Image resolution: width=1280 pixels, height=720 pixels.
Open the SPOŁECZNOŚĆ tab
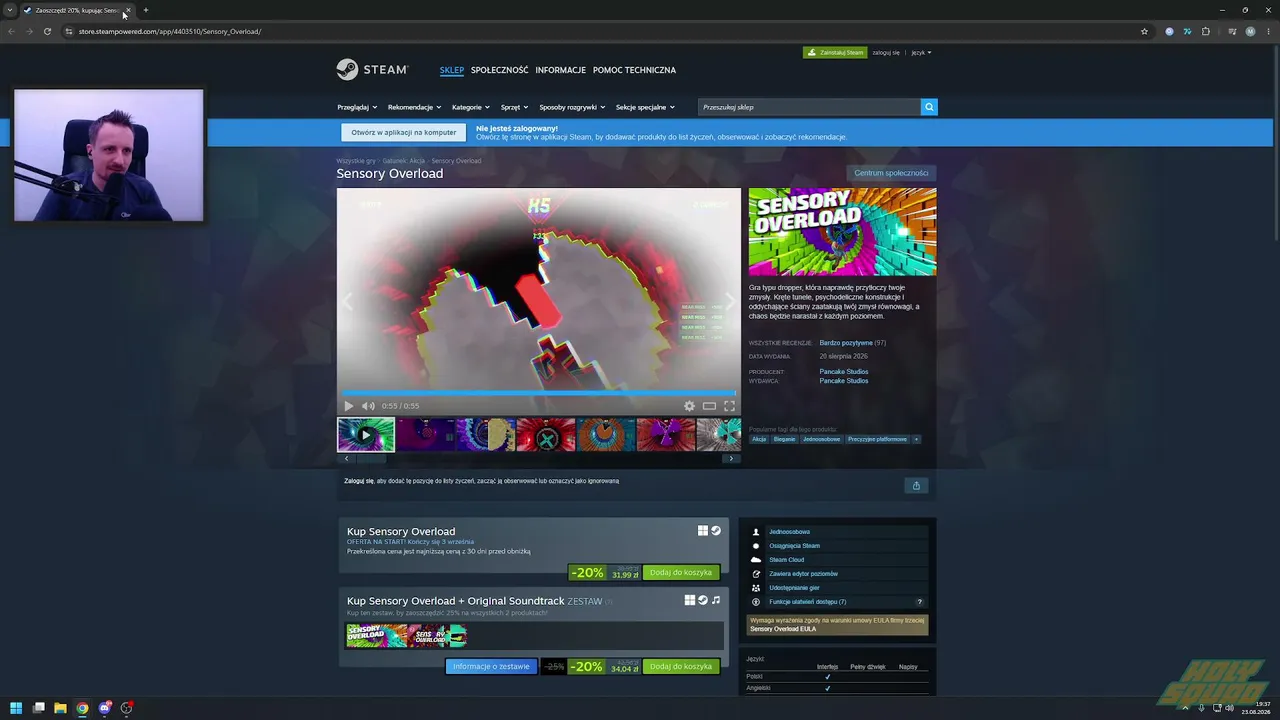click(x=500, y=70)
